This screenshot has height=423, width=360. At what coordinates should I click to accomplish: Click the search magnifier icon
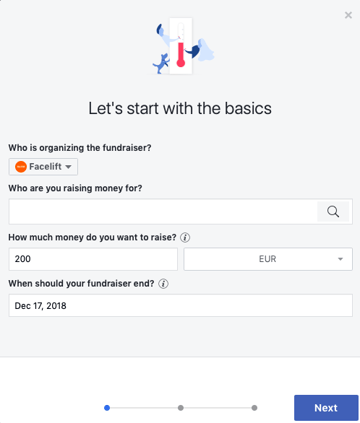[333, 211]
